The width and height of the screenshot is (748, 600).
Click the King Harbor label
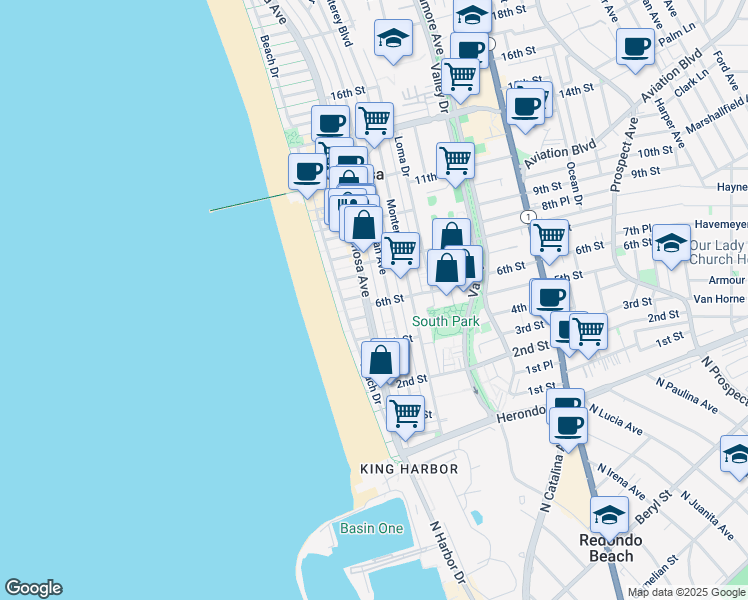[x=409, y=469]
